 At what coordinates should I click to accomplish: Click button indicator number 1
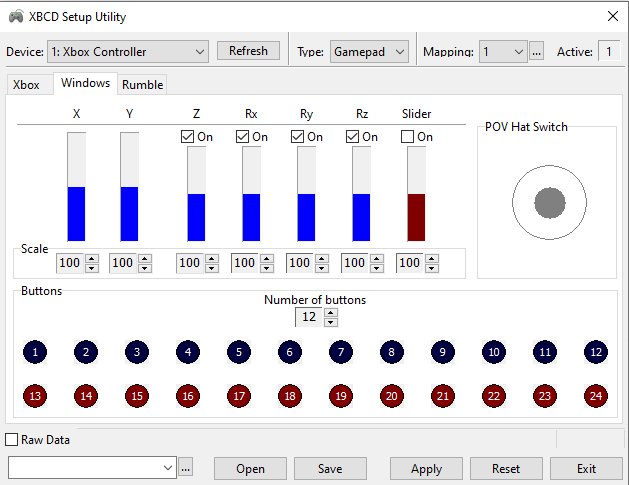click(x=35, y=352)
